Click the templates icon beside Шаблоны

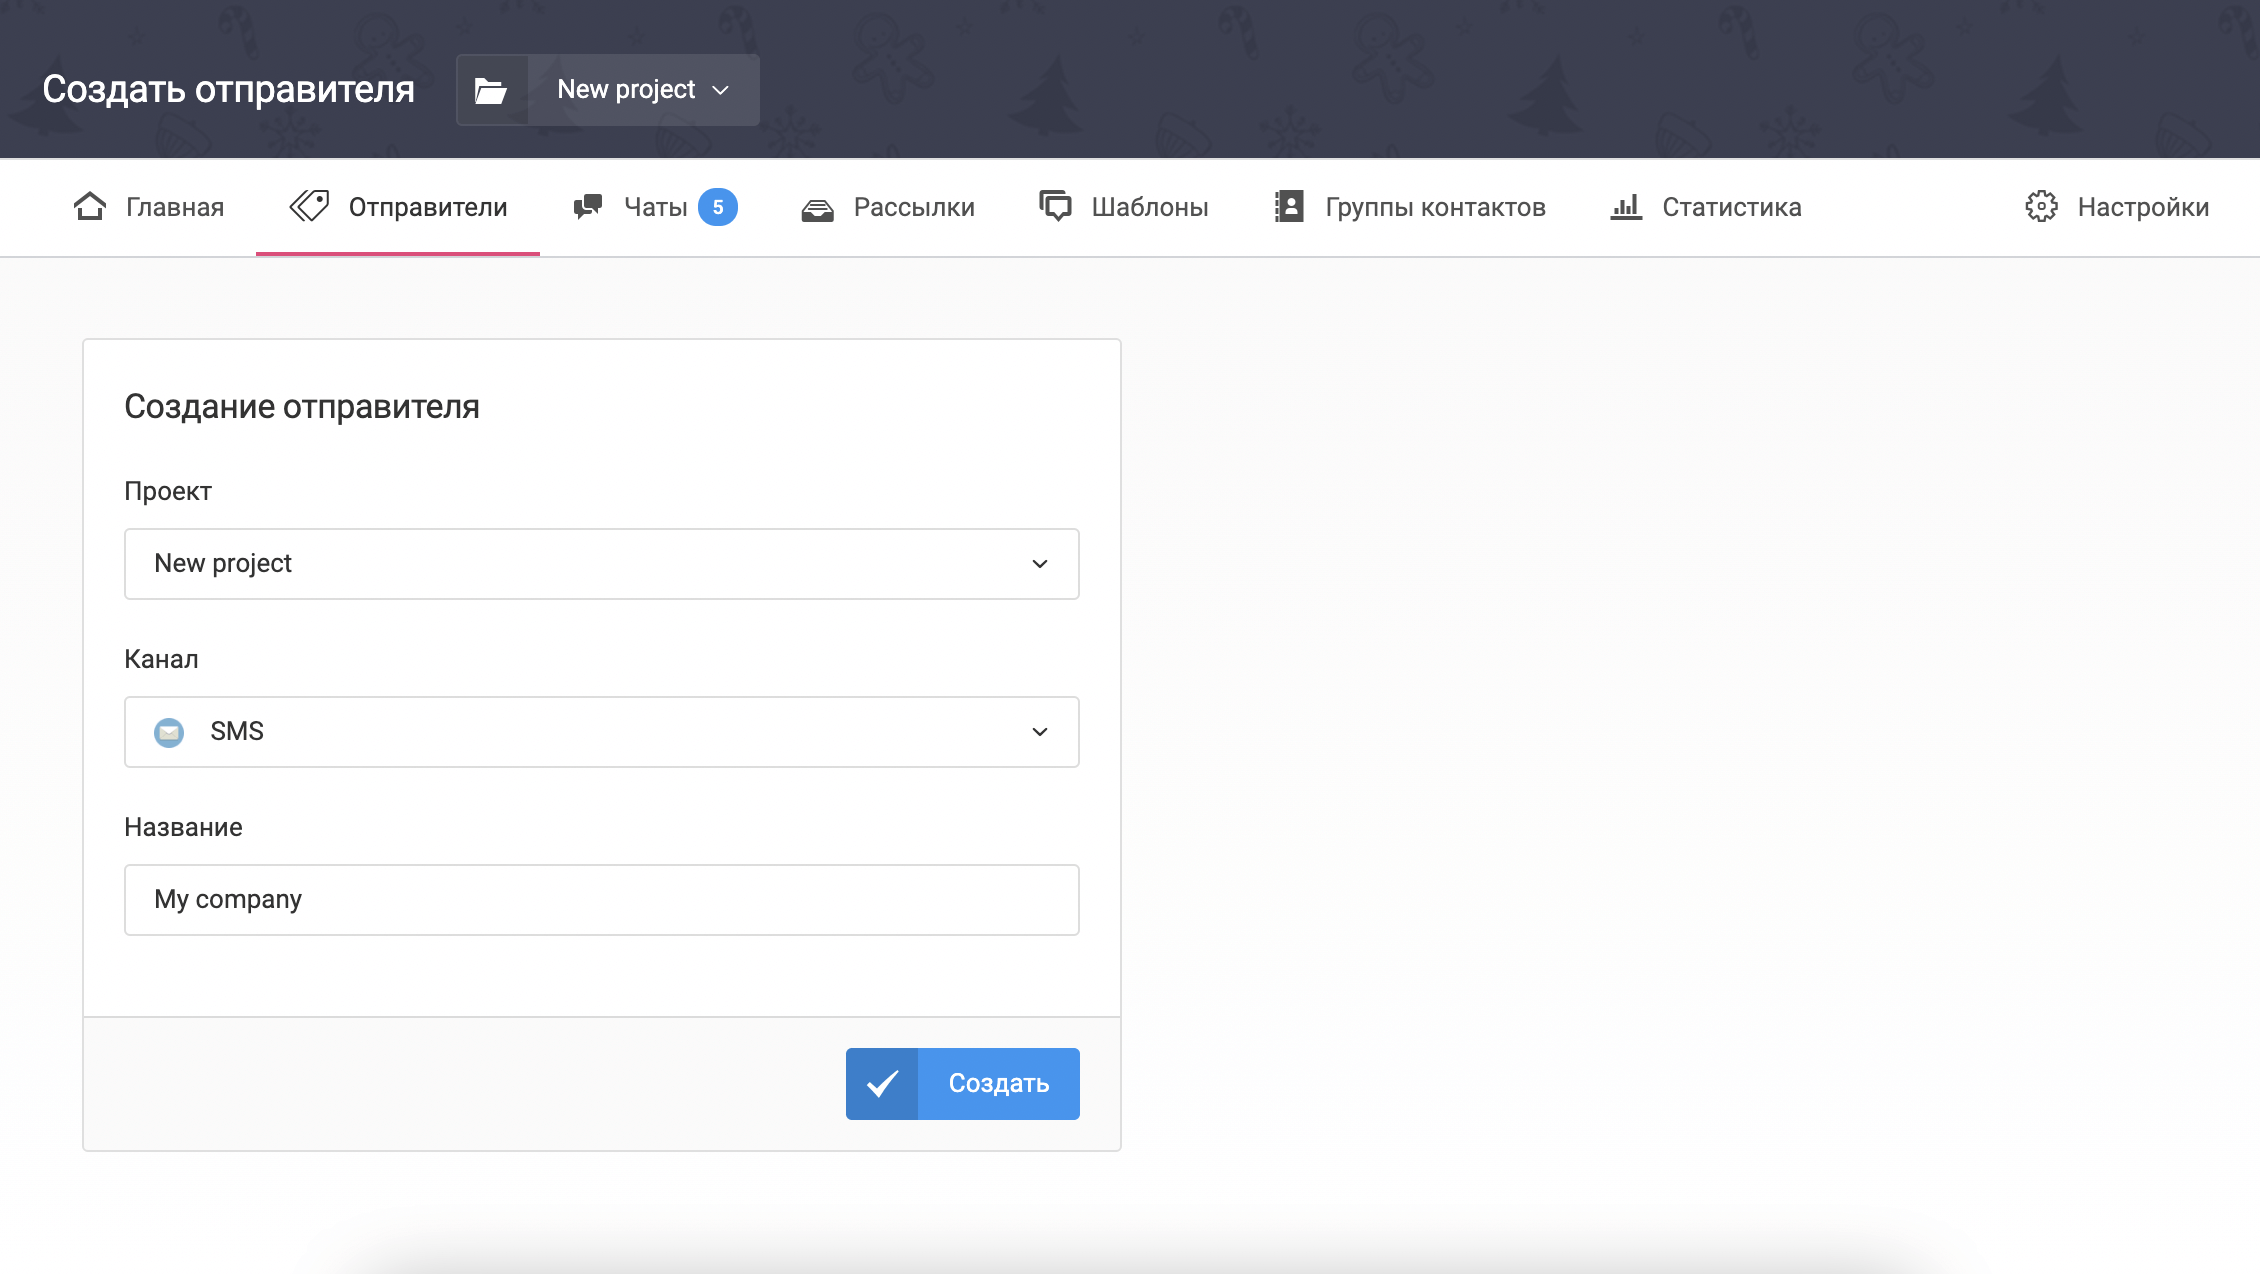click(1055, 206)
